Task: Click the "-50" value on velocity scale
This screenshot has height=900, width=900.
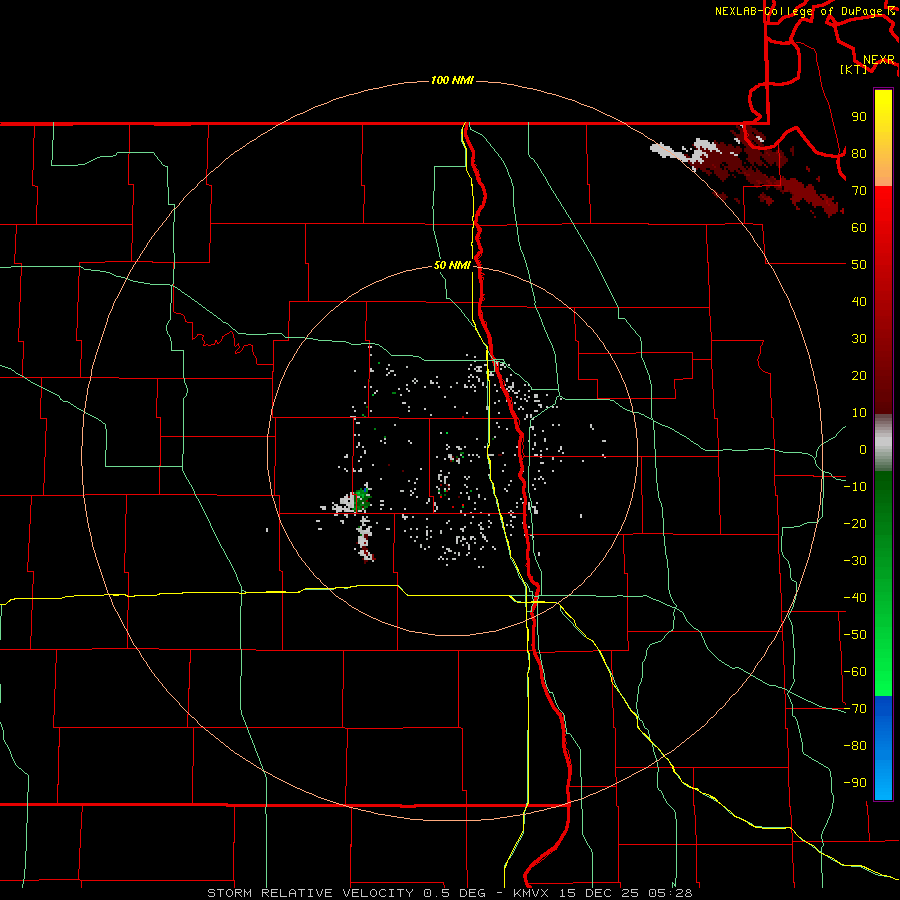Action: coord(855,635)
